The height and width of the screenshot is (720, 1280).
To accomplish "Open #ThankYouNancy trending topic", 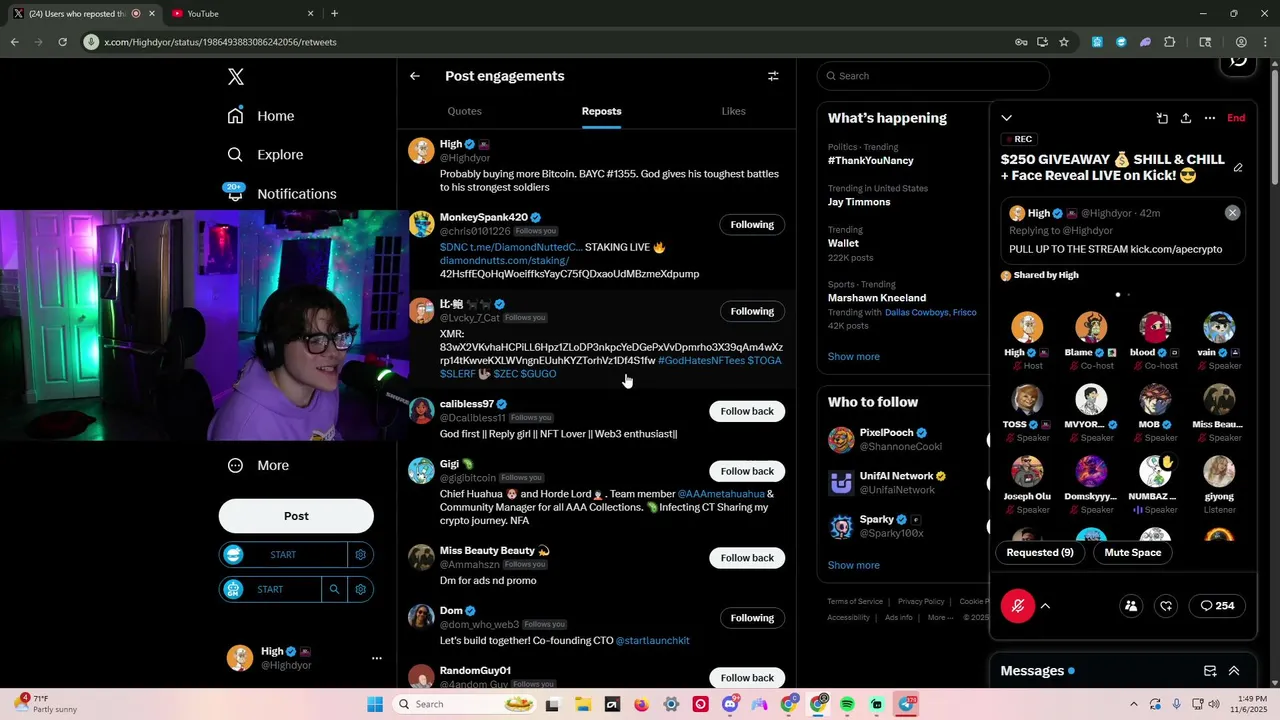I will pos(870,160).
